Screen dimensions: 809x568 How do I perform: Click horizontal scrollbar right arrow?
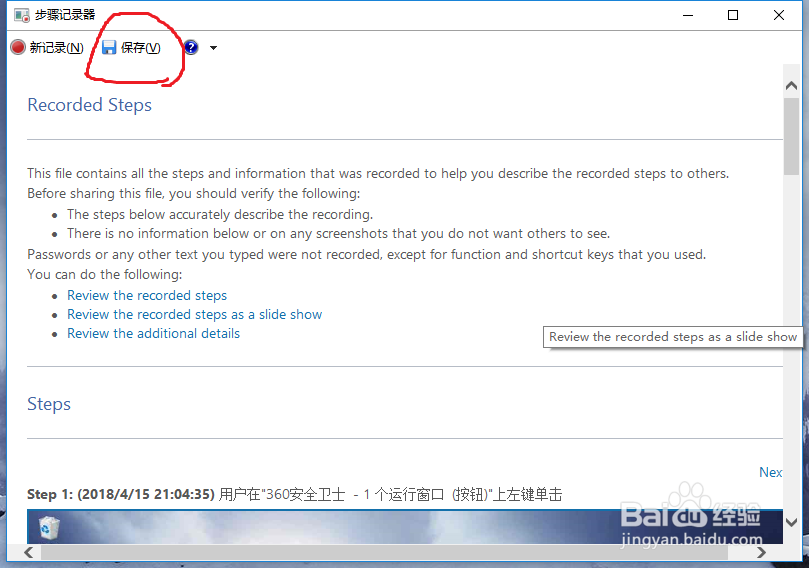pos(761,553)
